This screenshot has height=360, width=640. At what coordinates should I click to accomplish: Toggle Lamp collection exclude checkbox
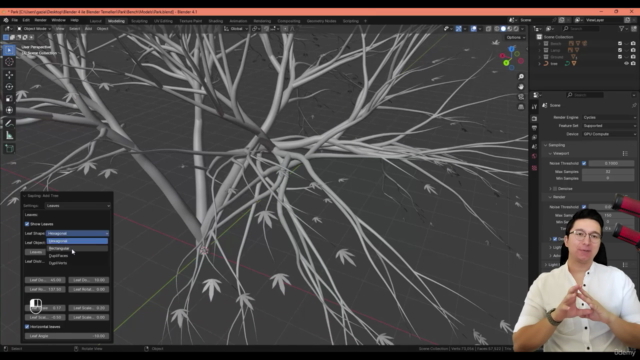point(620,50)
